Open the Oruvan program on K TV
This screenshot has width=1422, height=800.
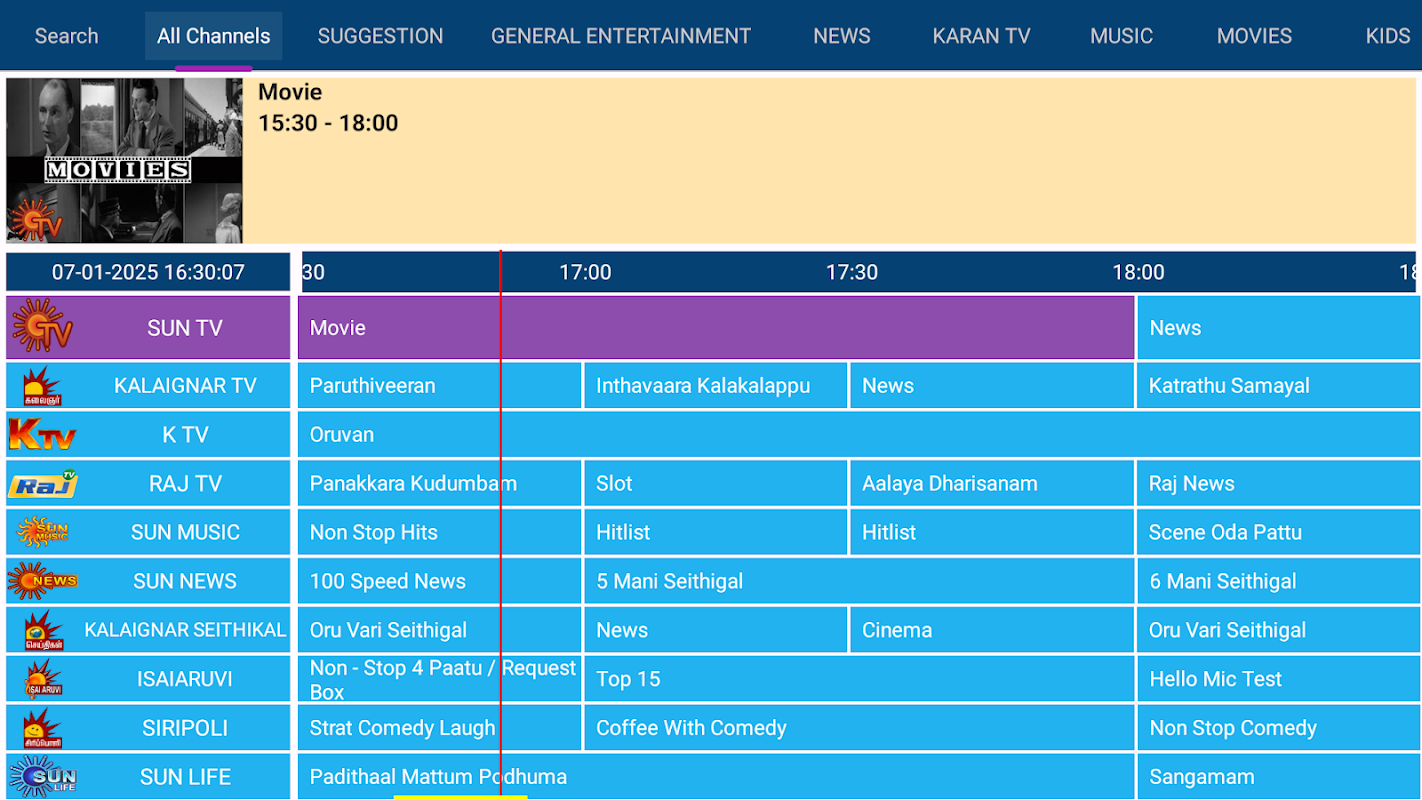(x=859, y=435)
